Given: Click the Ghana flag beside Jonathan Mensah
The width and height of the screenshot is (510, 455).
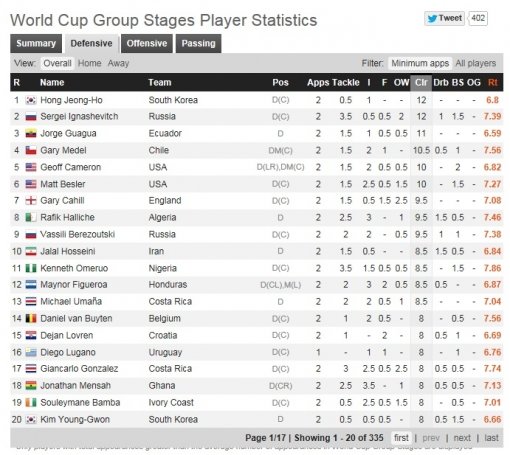Looking at the screenshot, I should point(31,386).
